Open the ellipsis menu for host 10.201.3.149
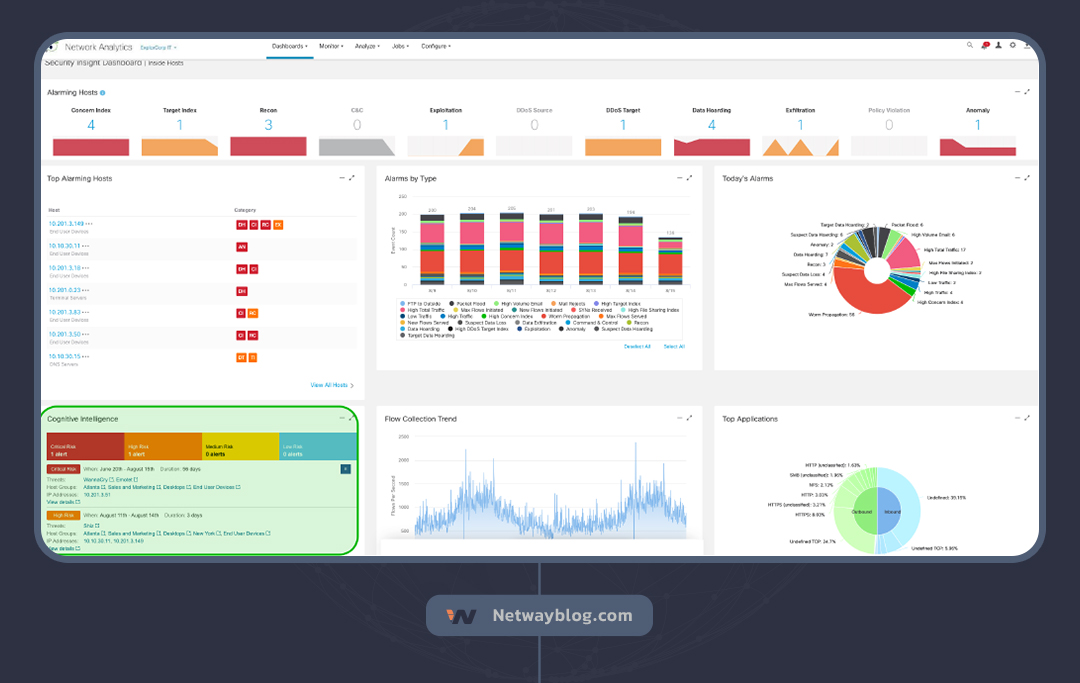This screenshot has width=1080, height=683. 89,222
